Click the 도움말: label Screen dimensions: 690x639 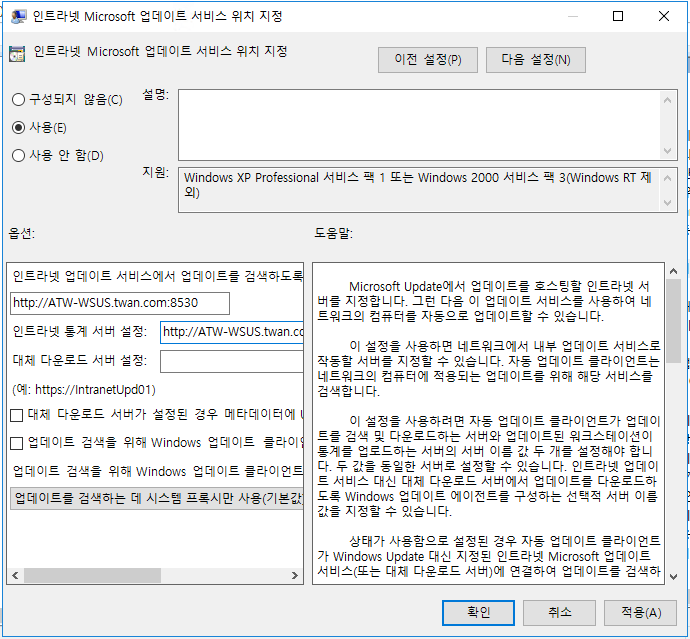334,233
